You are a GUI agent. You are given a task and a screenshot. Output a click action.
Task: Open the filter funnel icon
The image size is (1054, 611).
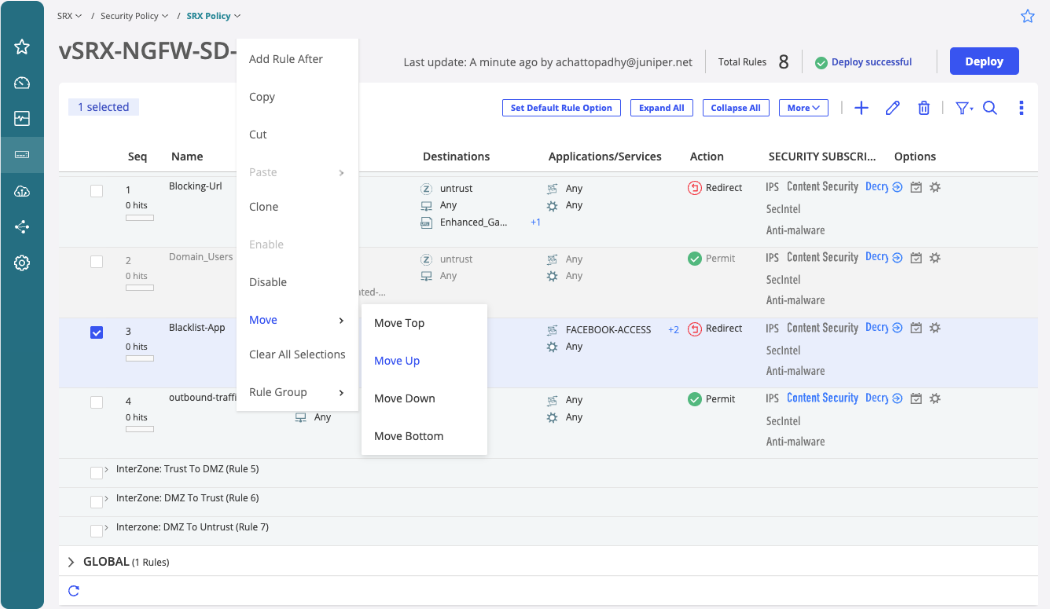[x=962, y=108]
